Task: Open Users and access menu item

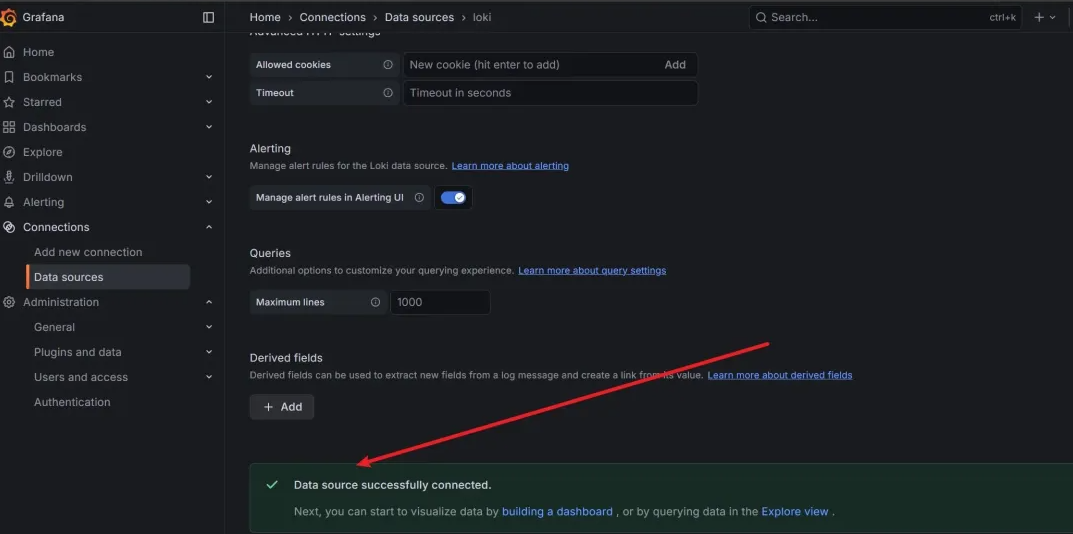Action: click(x=81, y=377)
